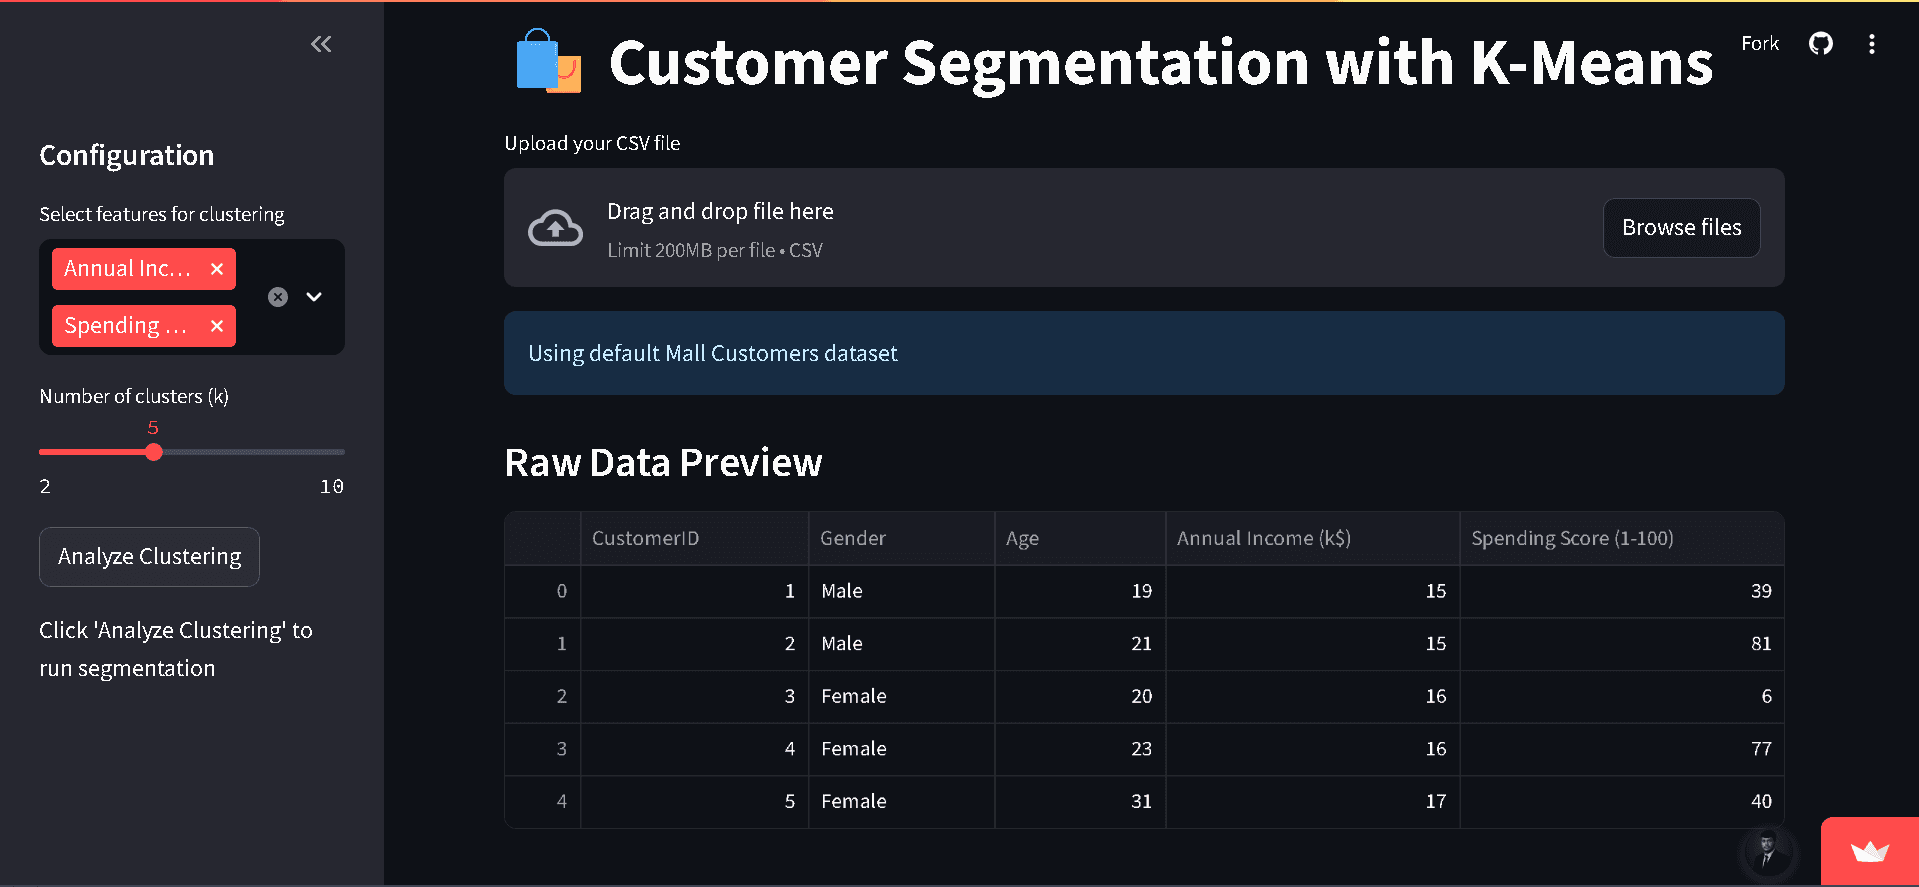
Task: Remove the Spending Score feature tag
Action: coord(217,326)
